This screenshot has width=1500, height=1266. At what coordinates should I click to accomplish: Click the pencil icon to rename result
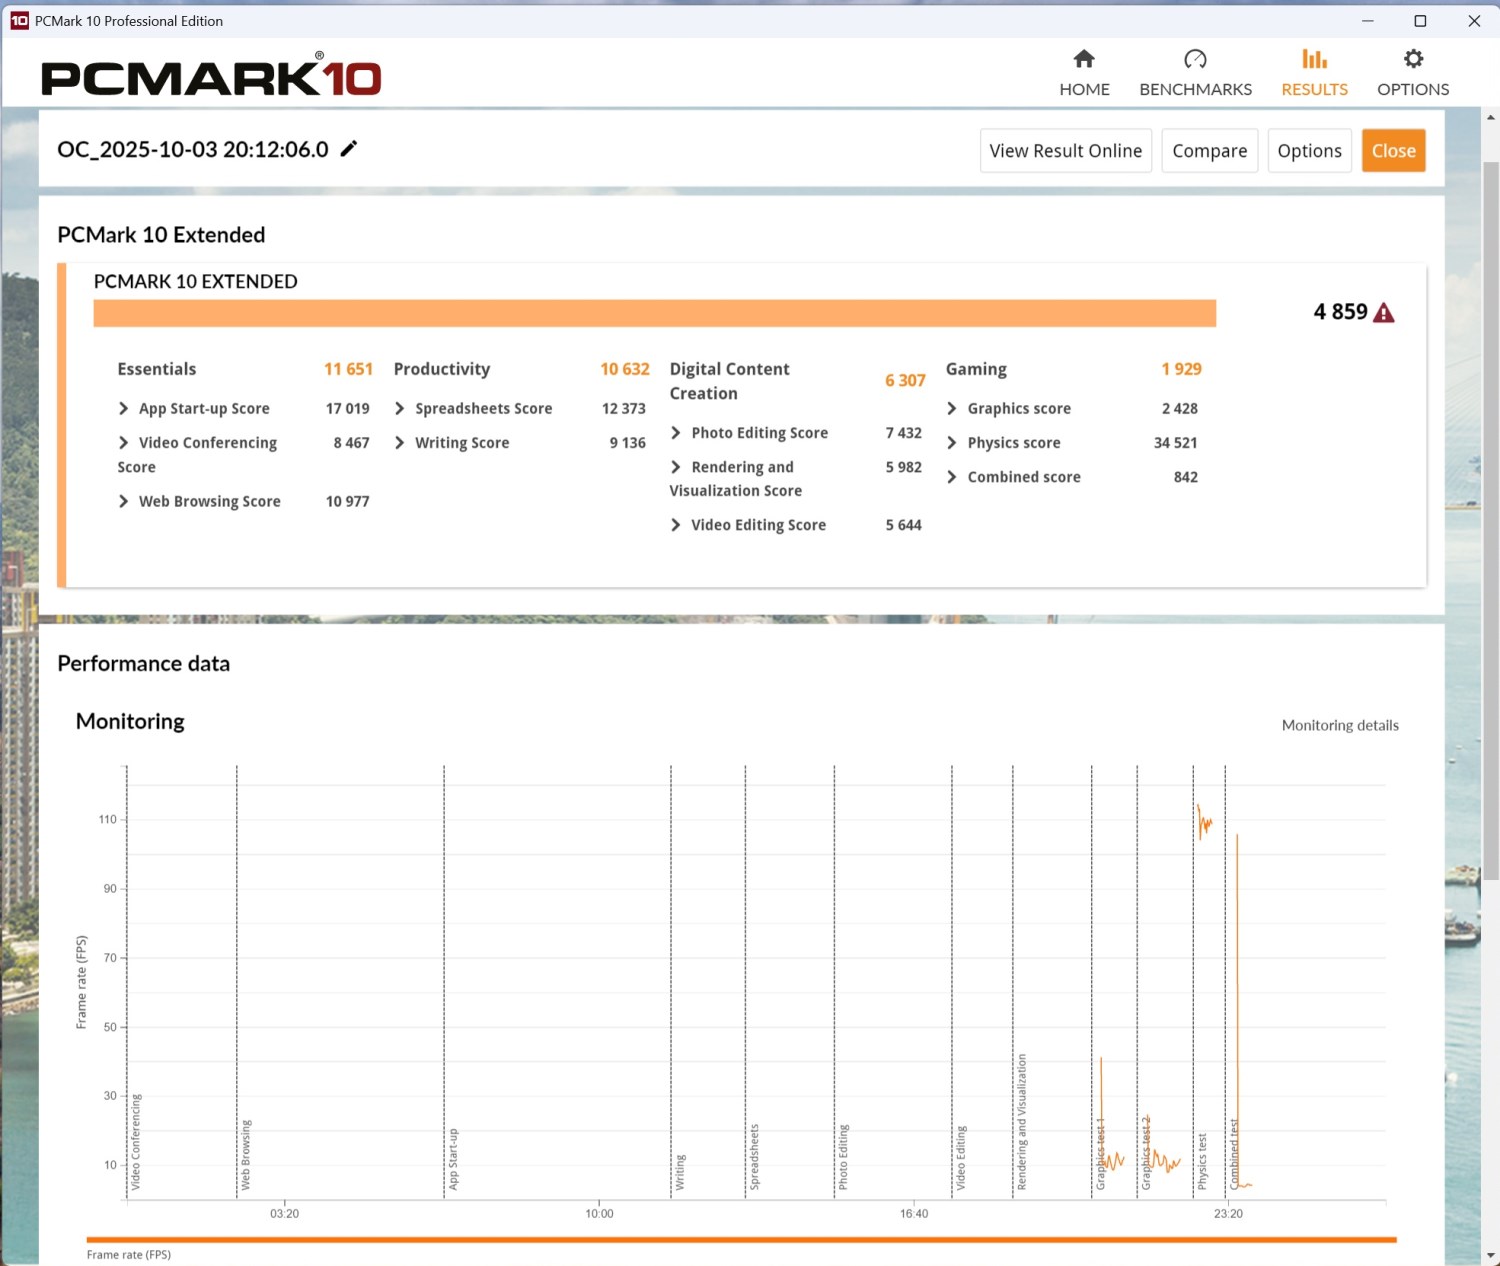click(349, 149)
